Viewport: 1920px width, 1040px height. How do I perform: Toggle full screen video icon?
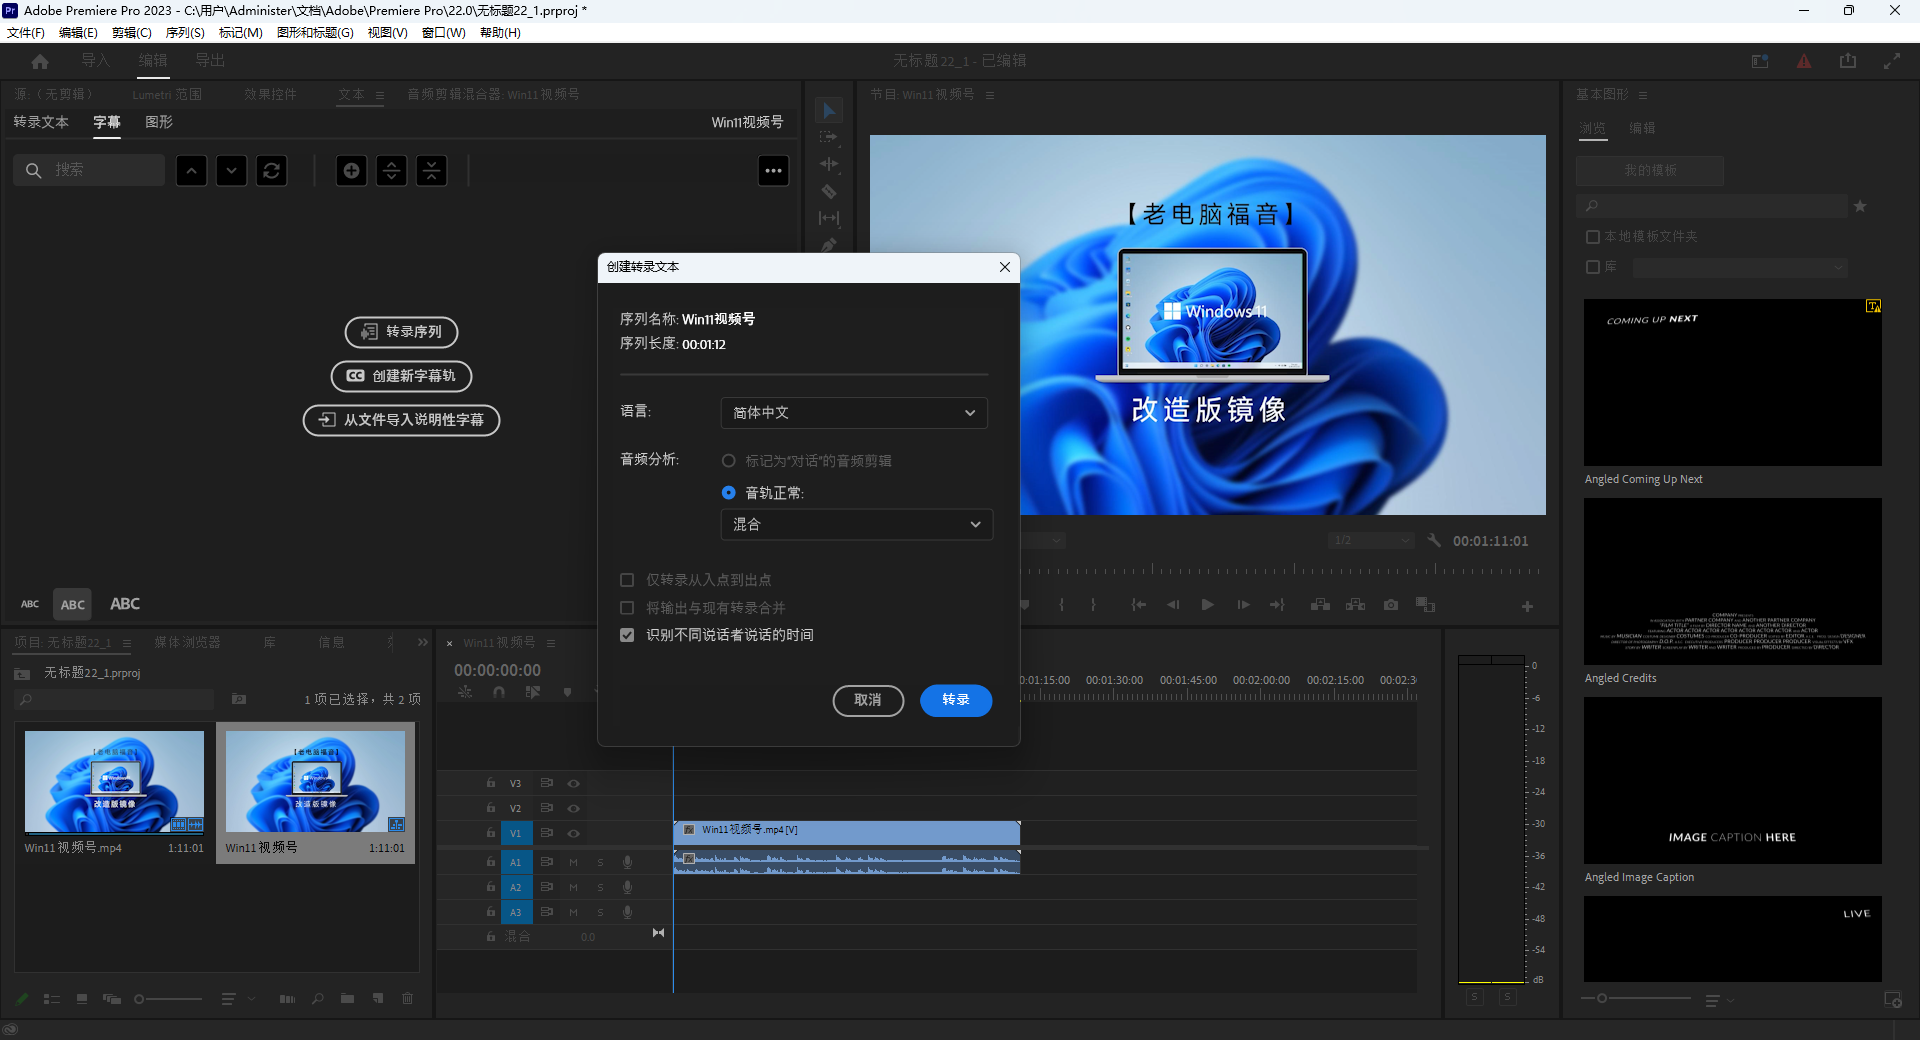(x=1892, y=61)
